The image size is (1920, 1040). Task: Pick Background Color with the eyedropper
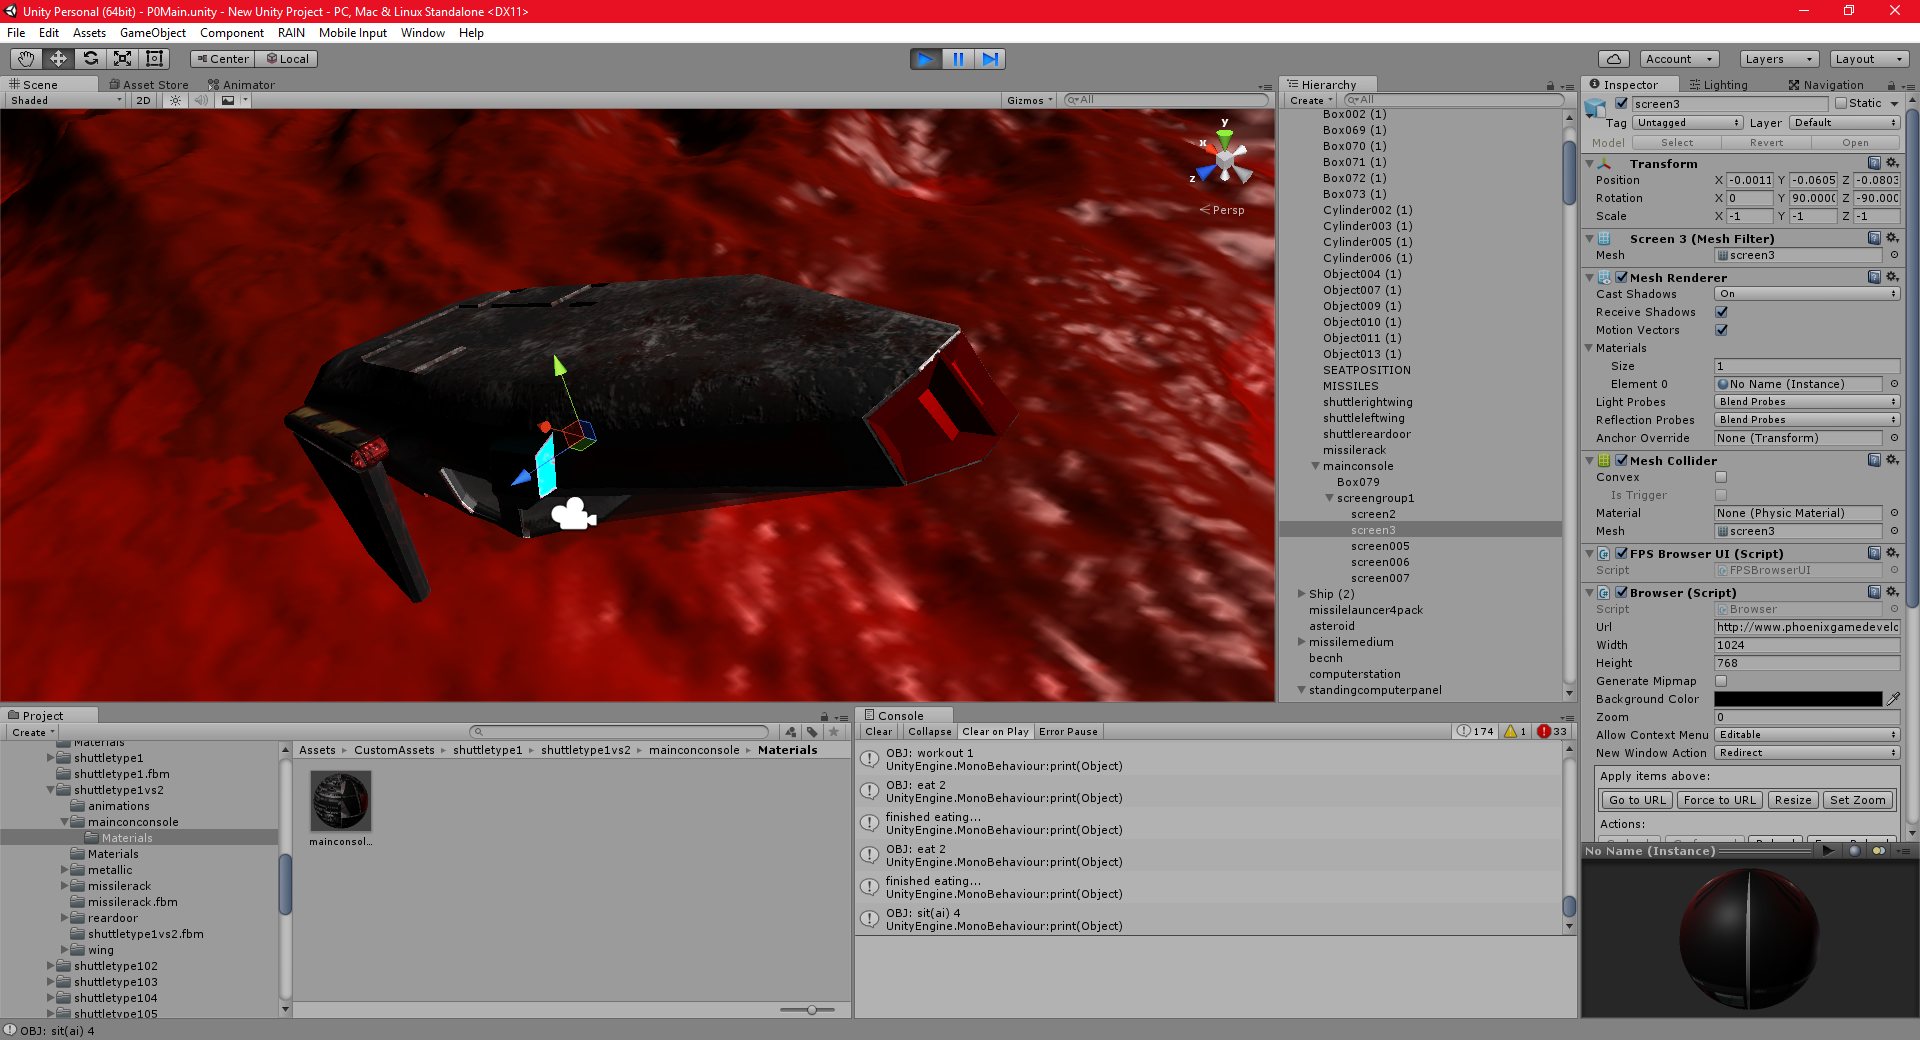[1893, 699]
